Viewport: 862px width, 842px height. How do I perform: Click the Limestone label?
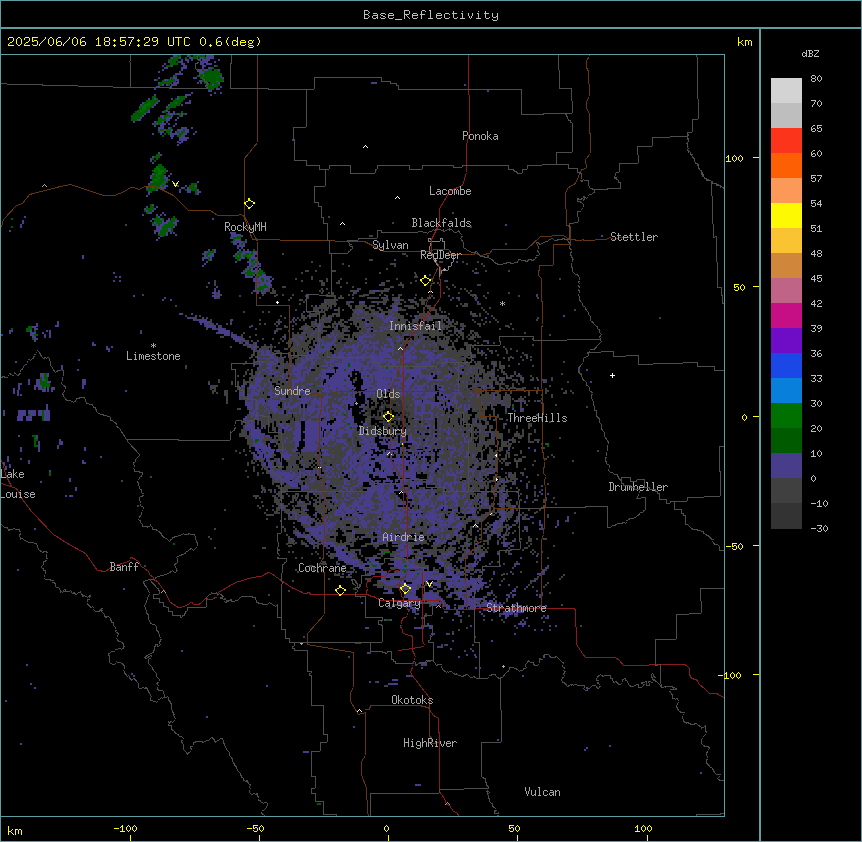[153, 356]
